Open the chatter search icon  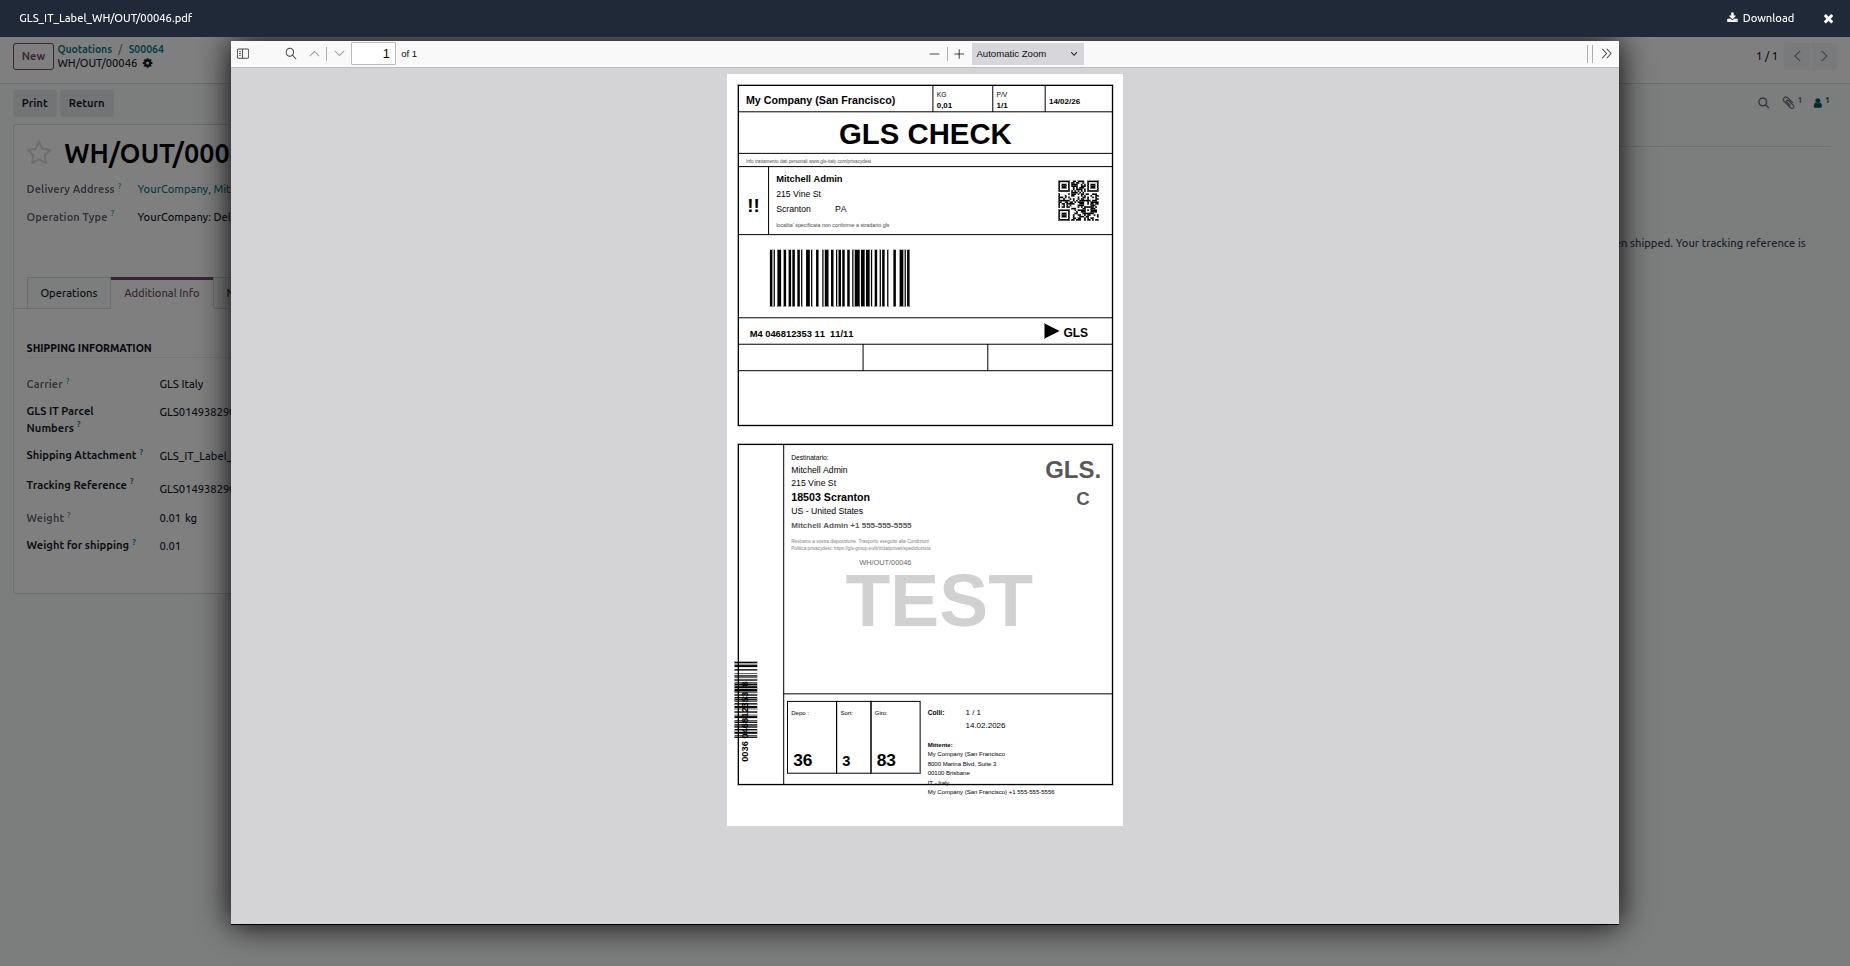click(1763, 103)
